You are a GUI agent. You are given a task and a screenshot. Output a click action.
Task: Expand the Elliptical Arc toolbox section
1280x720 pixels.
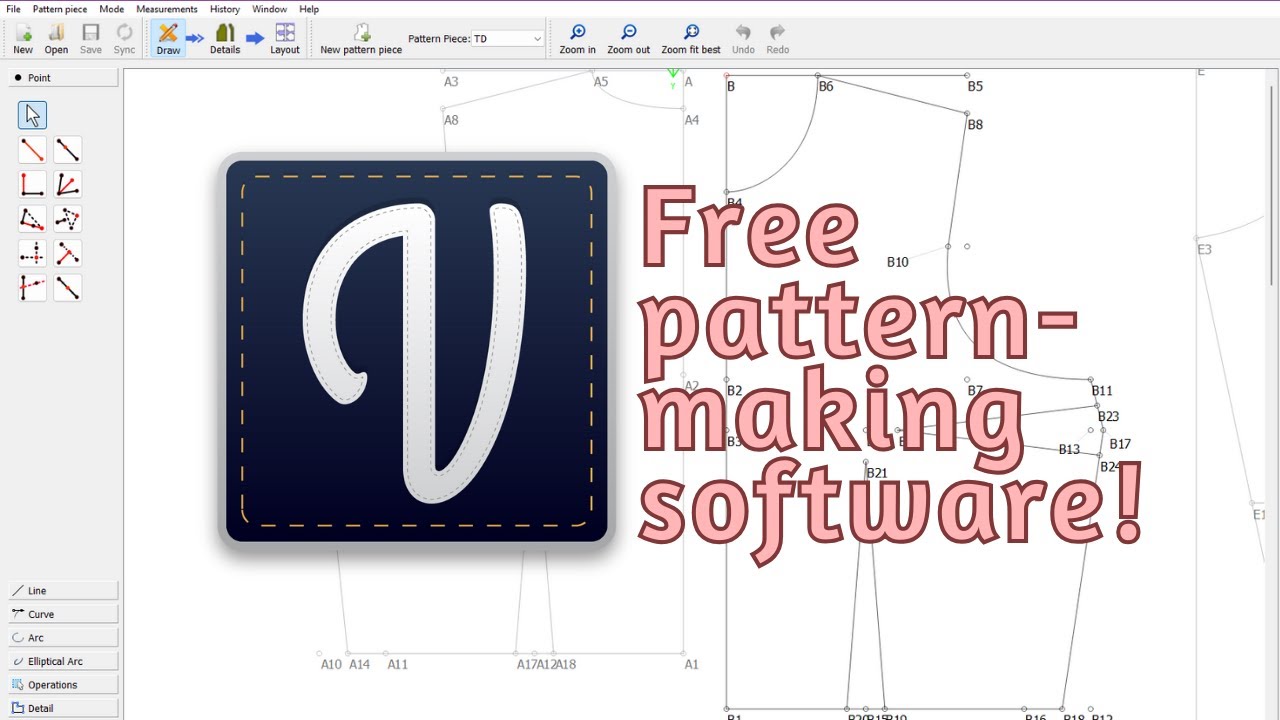[63, 661]
